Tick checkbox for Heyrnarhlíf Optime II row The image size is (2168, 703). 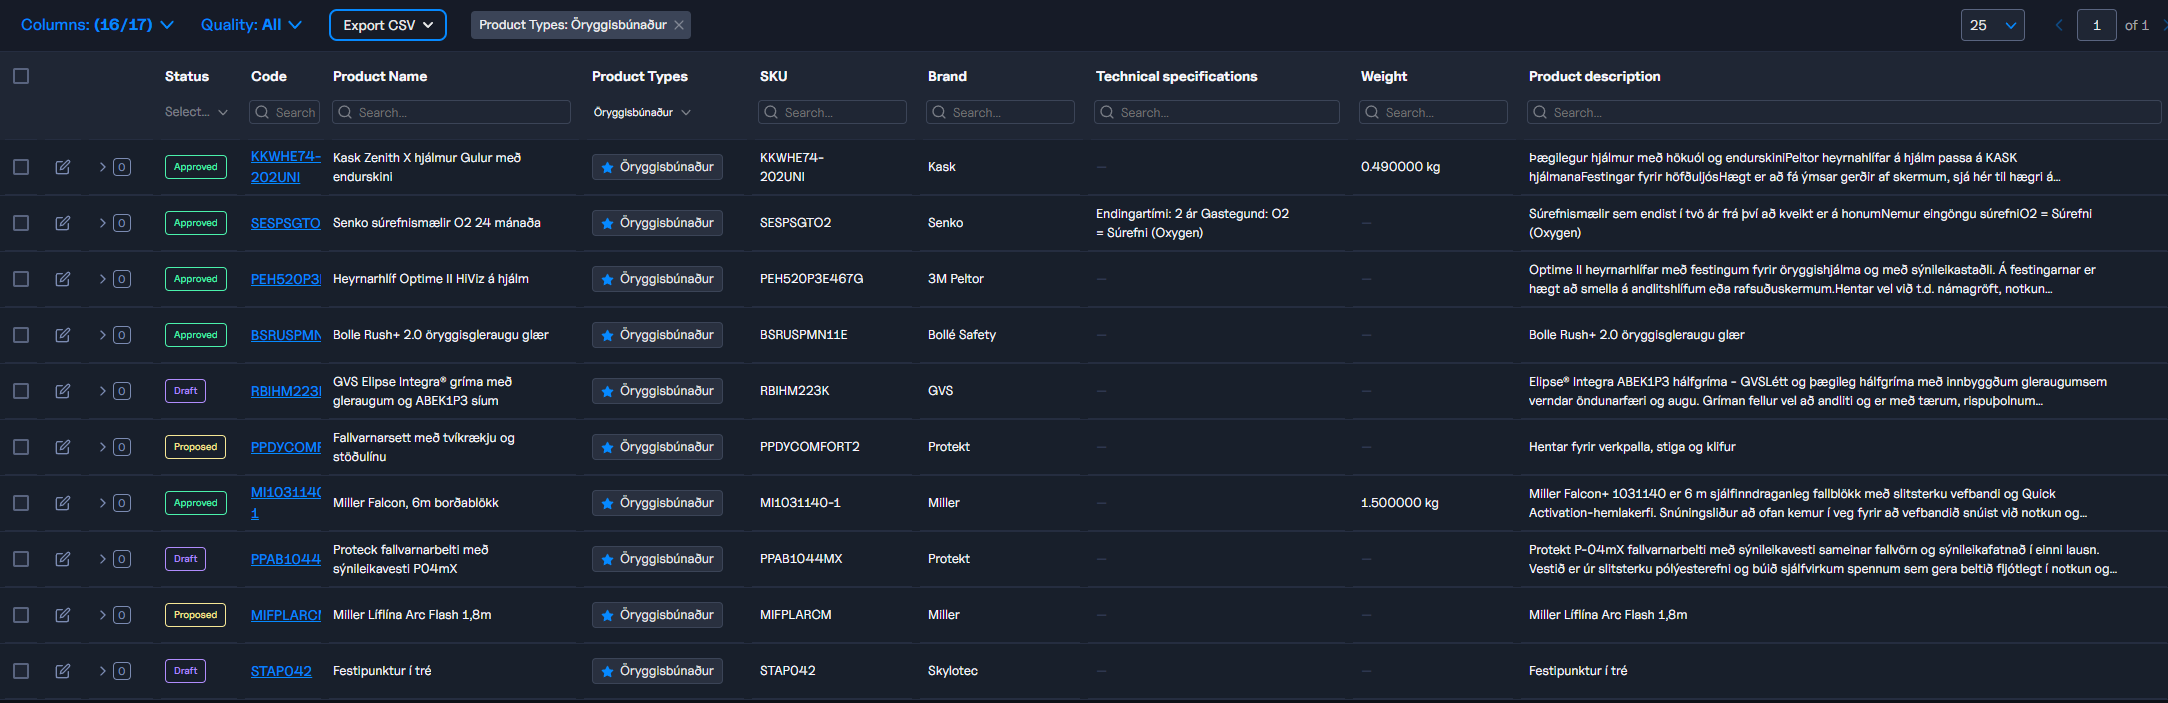[21, 279]
